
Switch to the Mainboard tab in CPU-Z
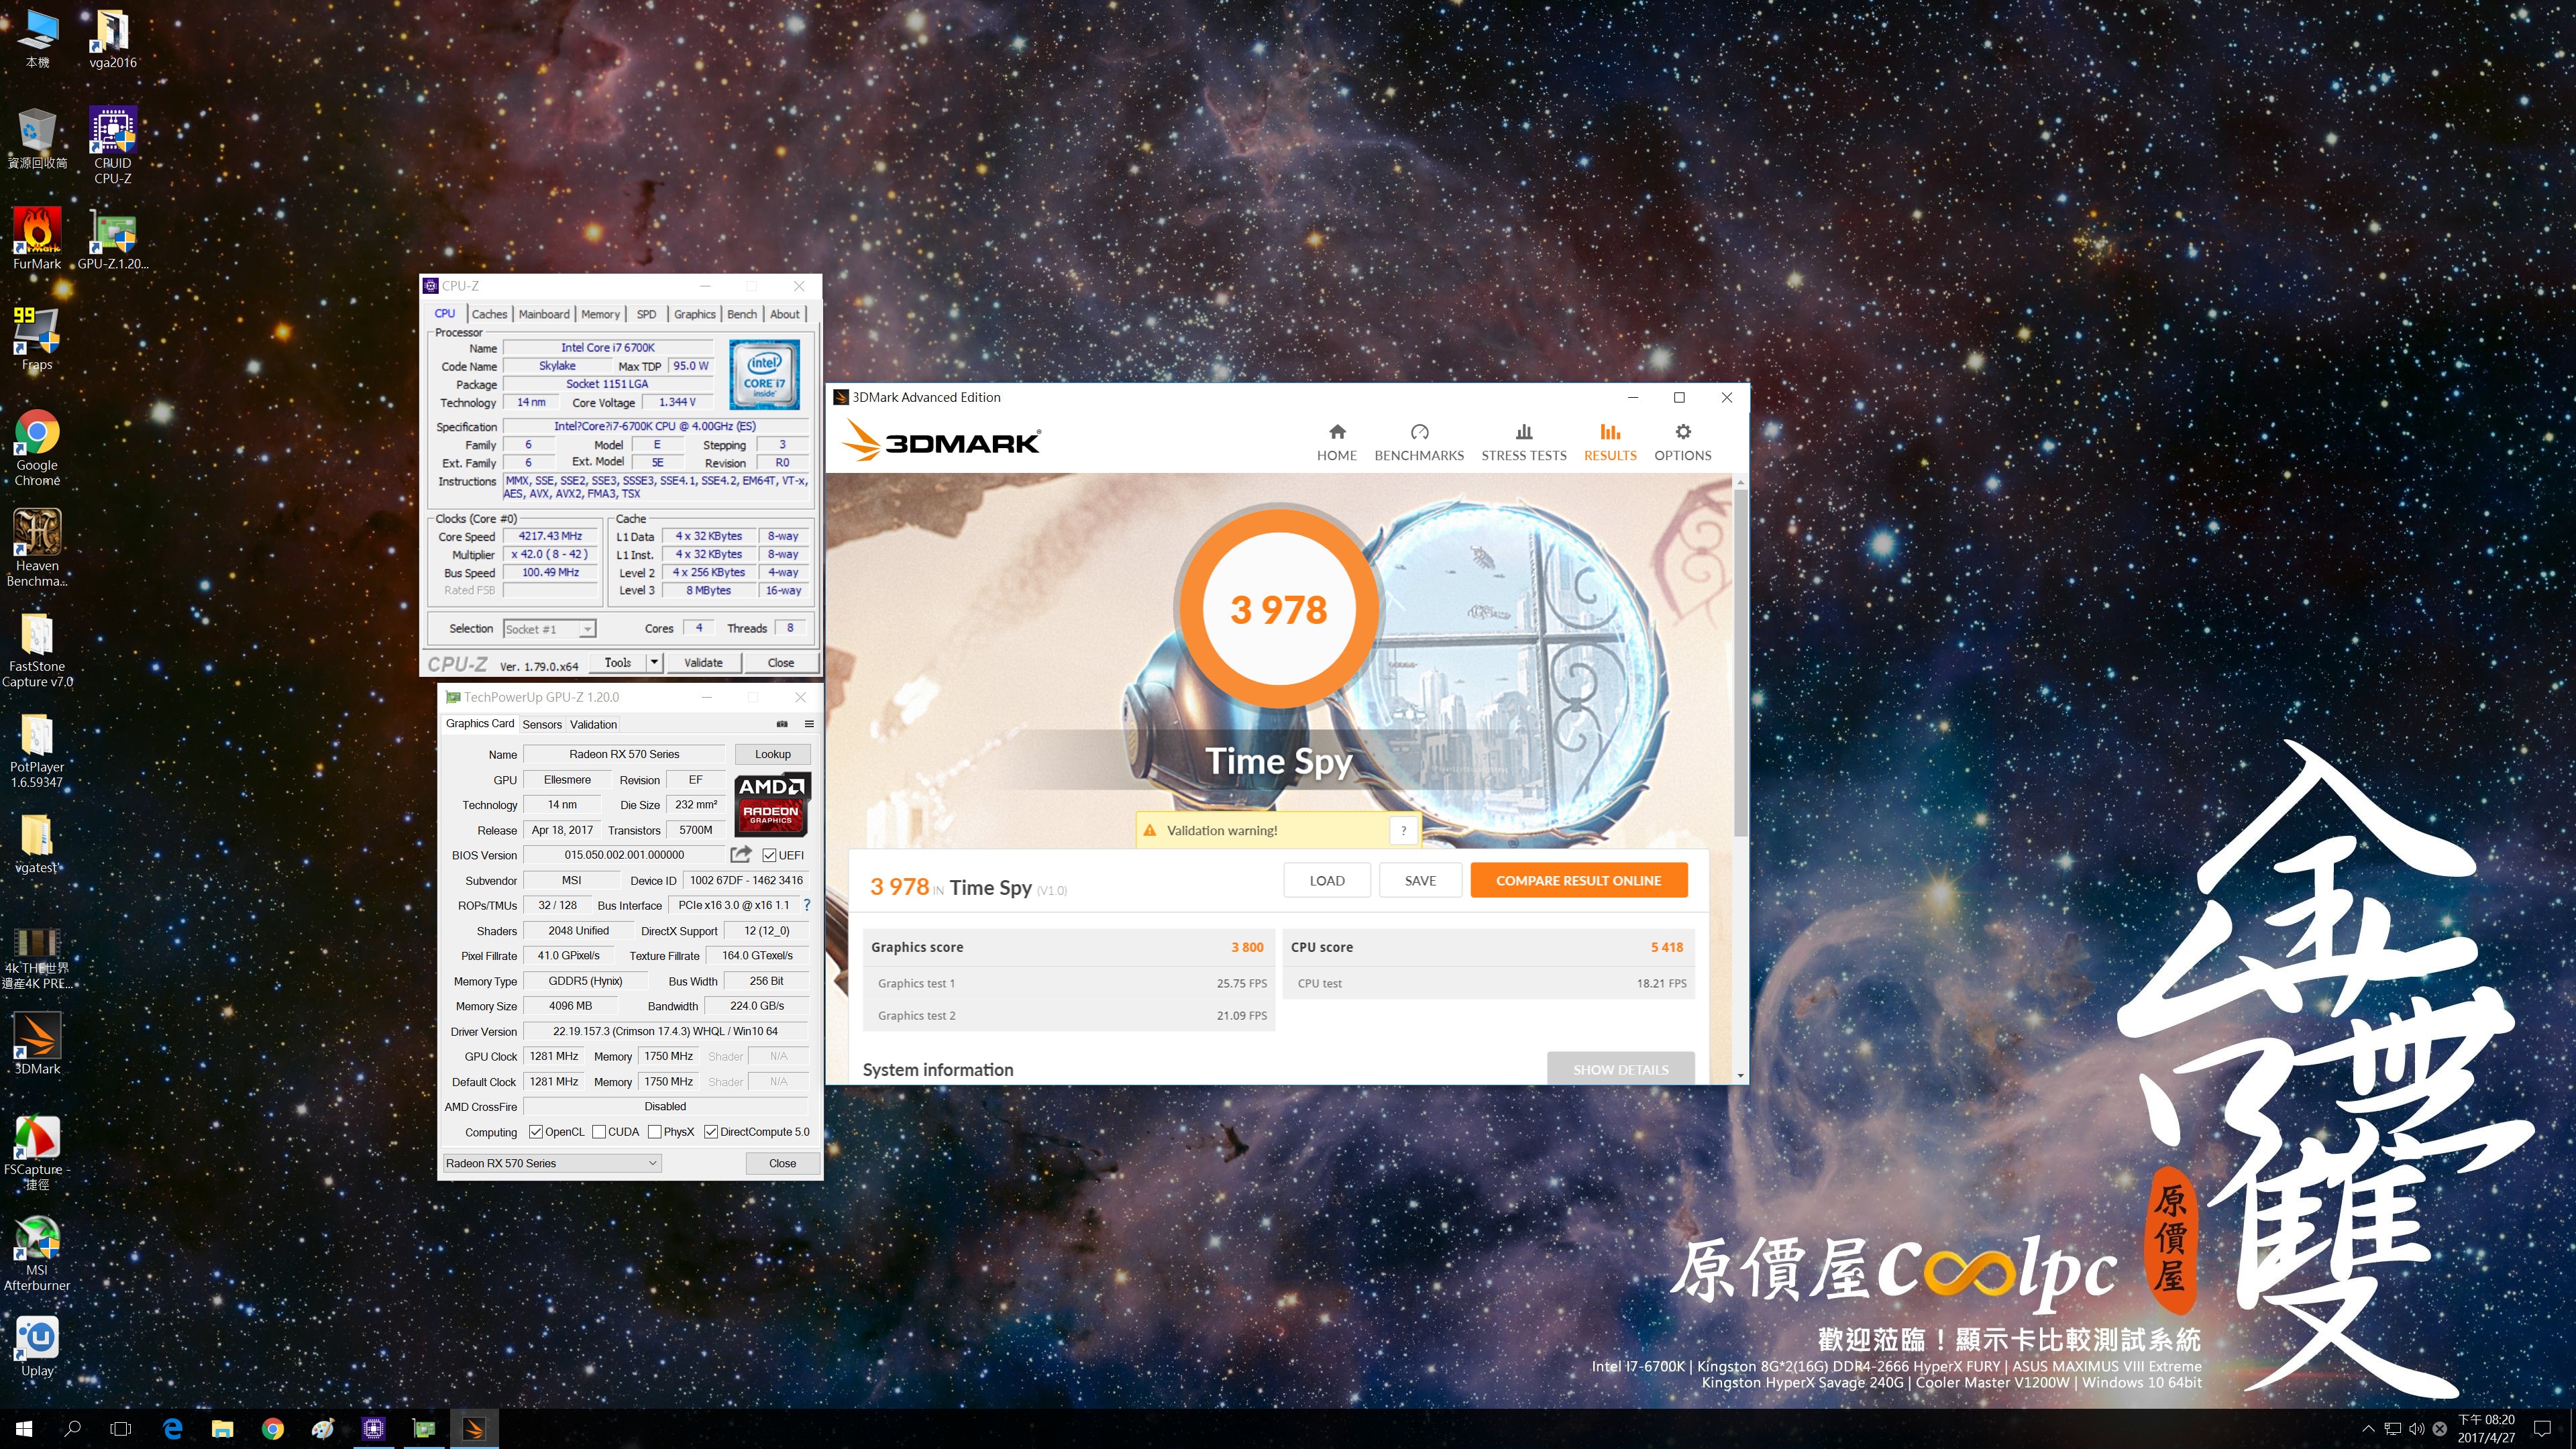[x=544, y=314]
